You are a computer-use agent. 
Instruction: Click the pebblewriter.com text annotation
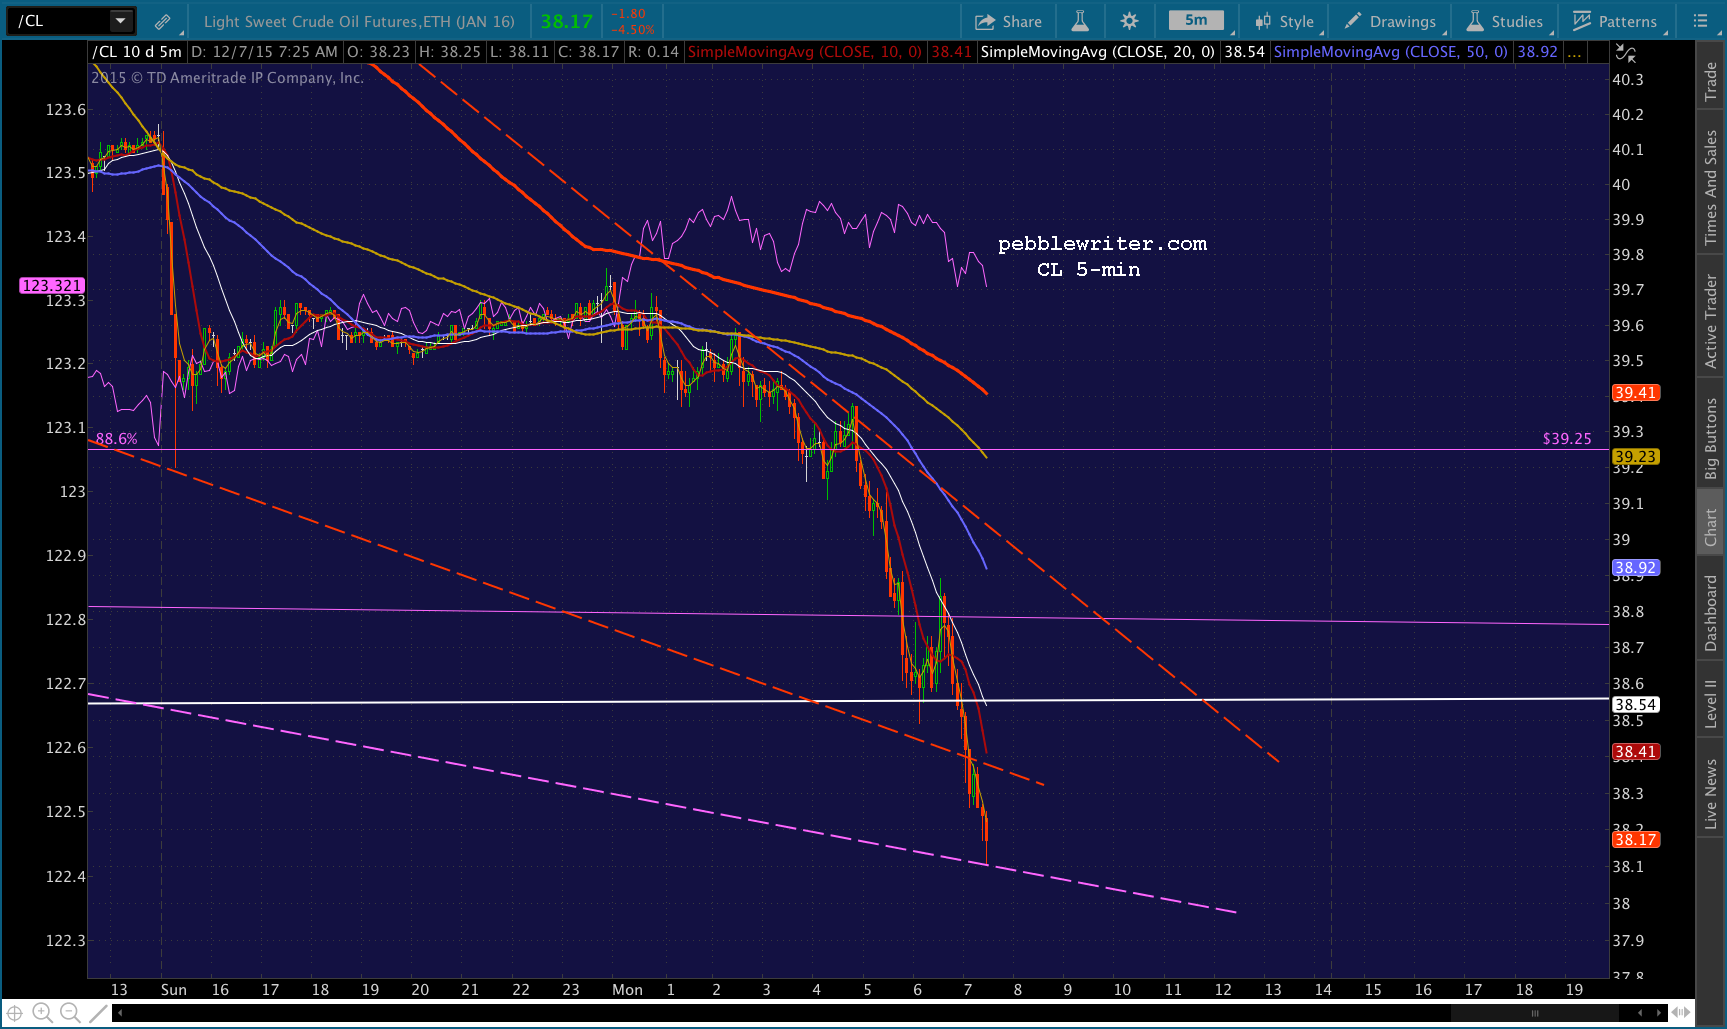coord(1102,243)
